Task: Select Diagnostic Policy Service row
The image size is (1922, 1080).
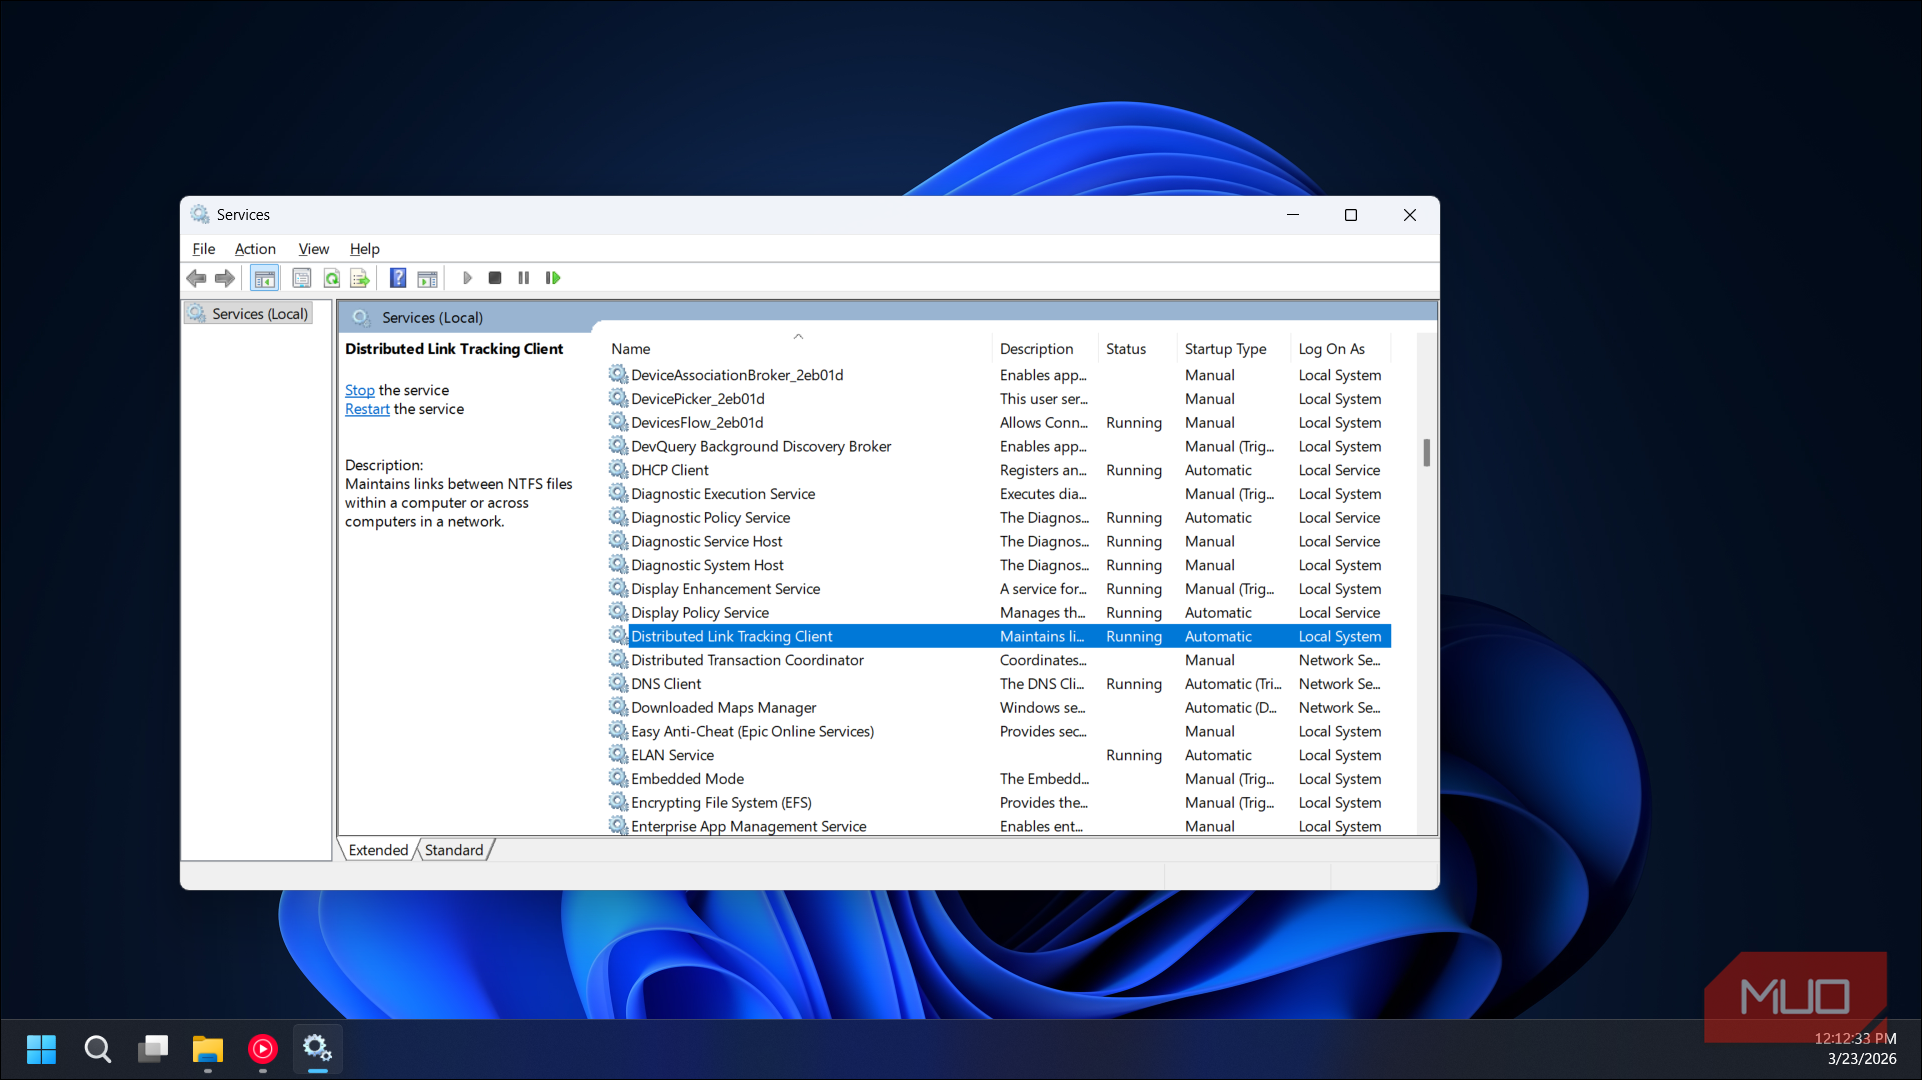Action: 1000,518
